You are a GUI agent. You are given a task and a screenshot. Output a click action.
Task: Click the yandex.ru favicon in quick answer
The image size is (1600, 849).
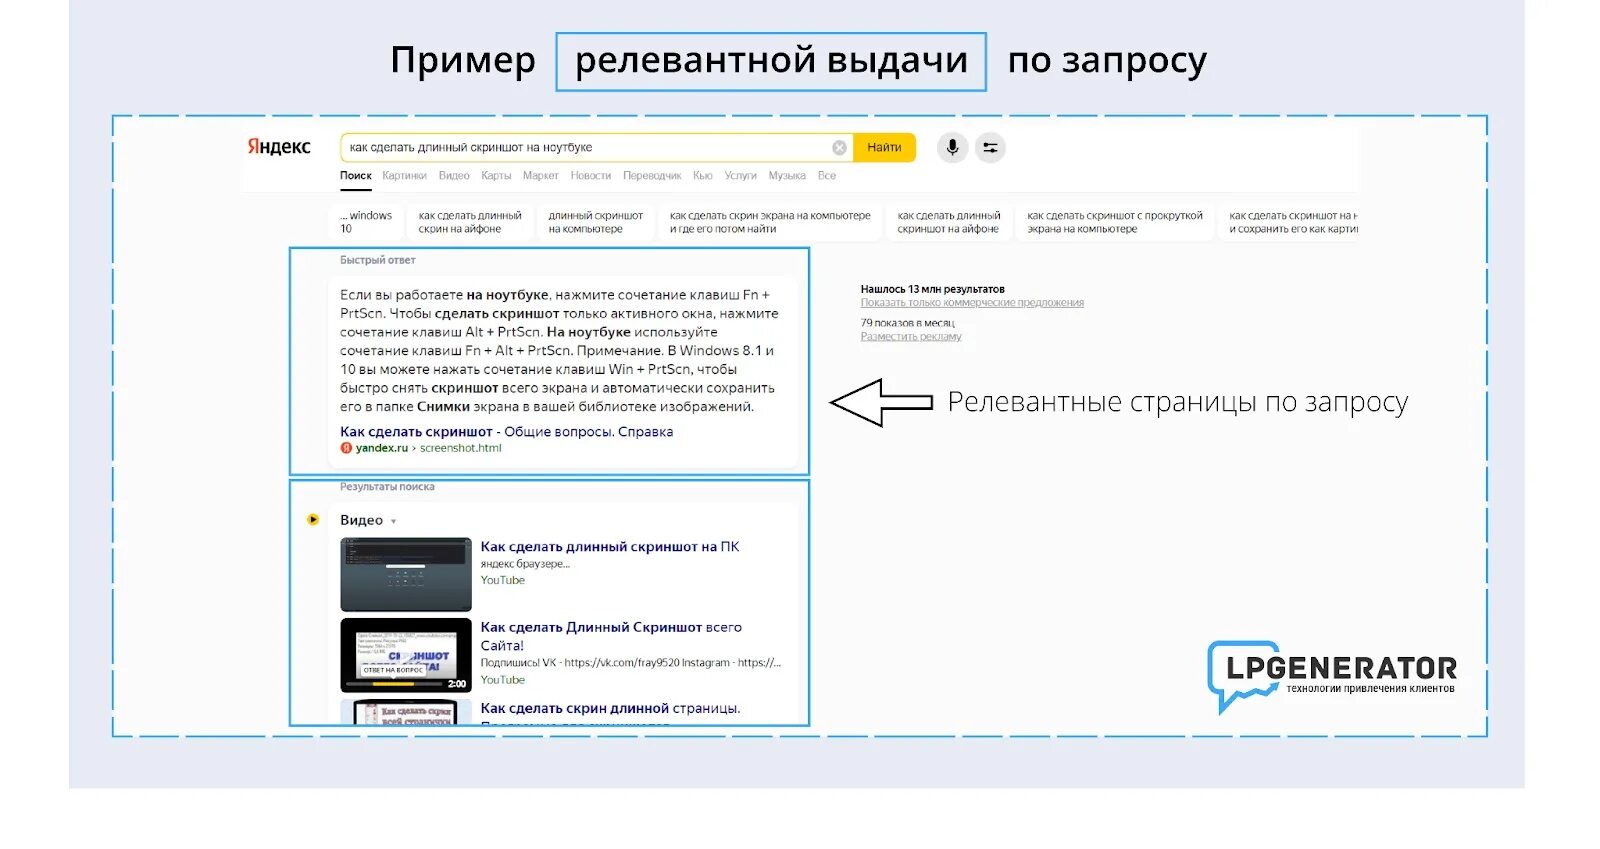[346, 448]
